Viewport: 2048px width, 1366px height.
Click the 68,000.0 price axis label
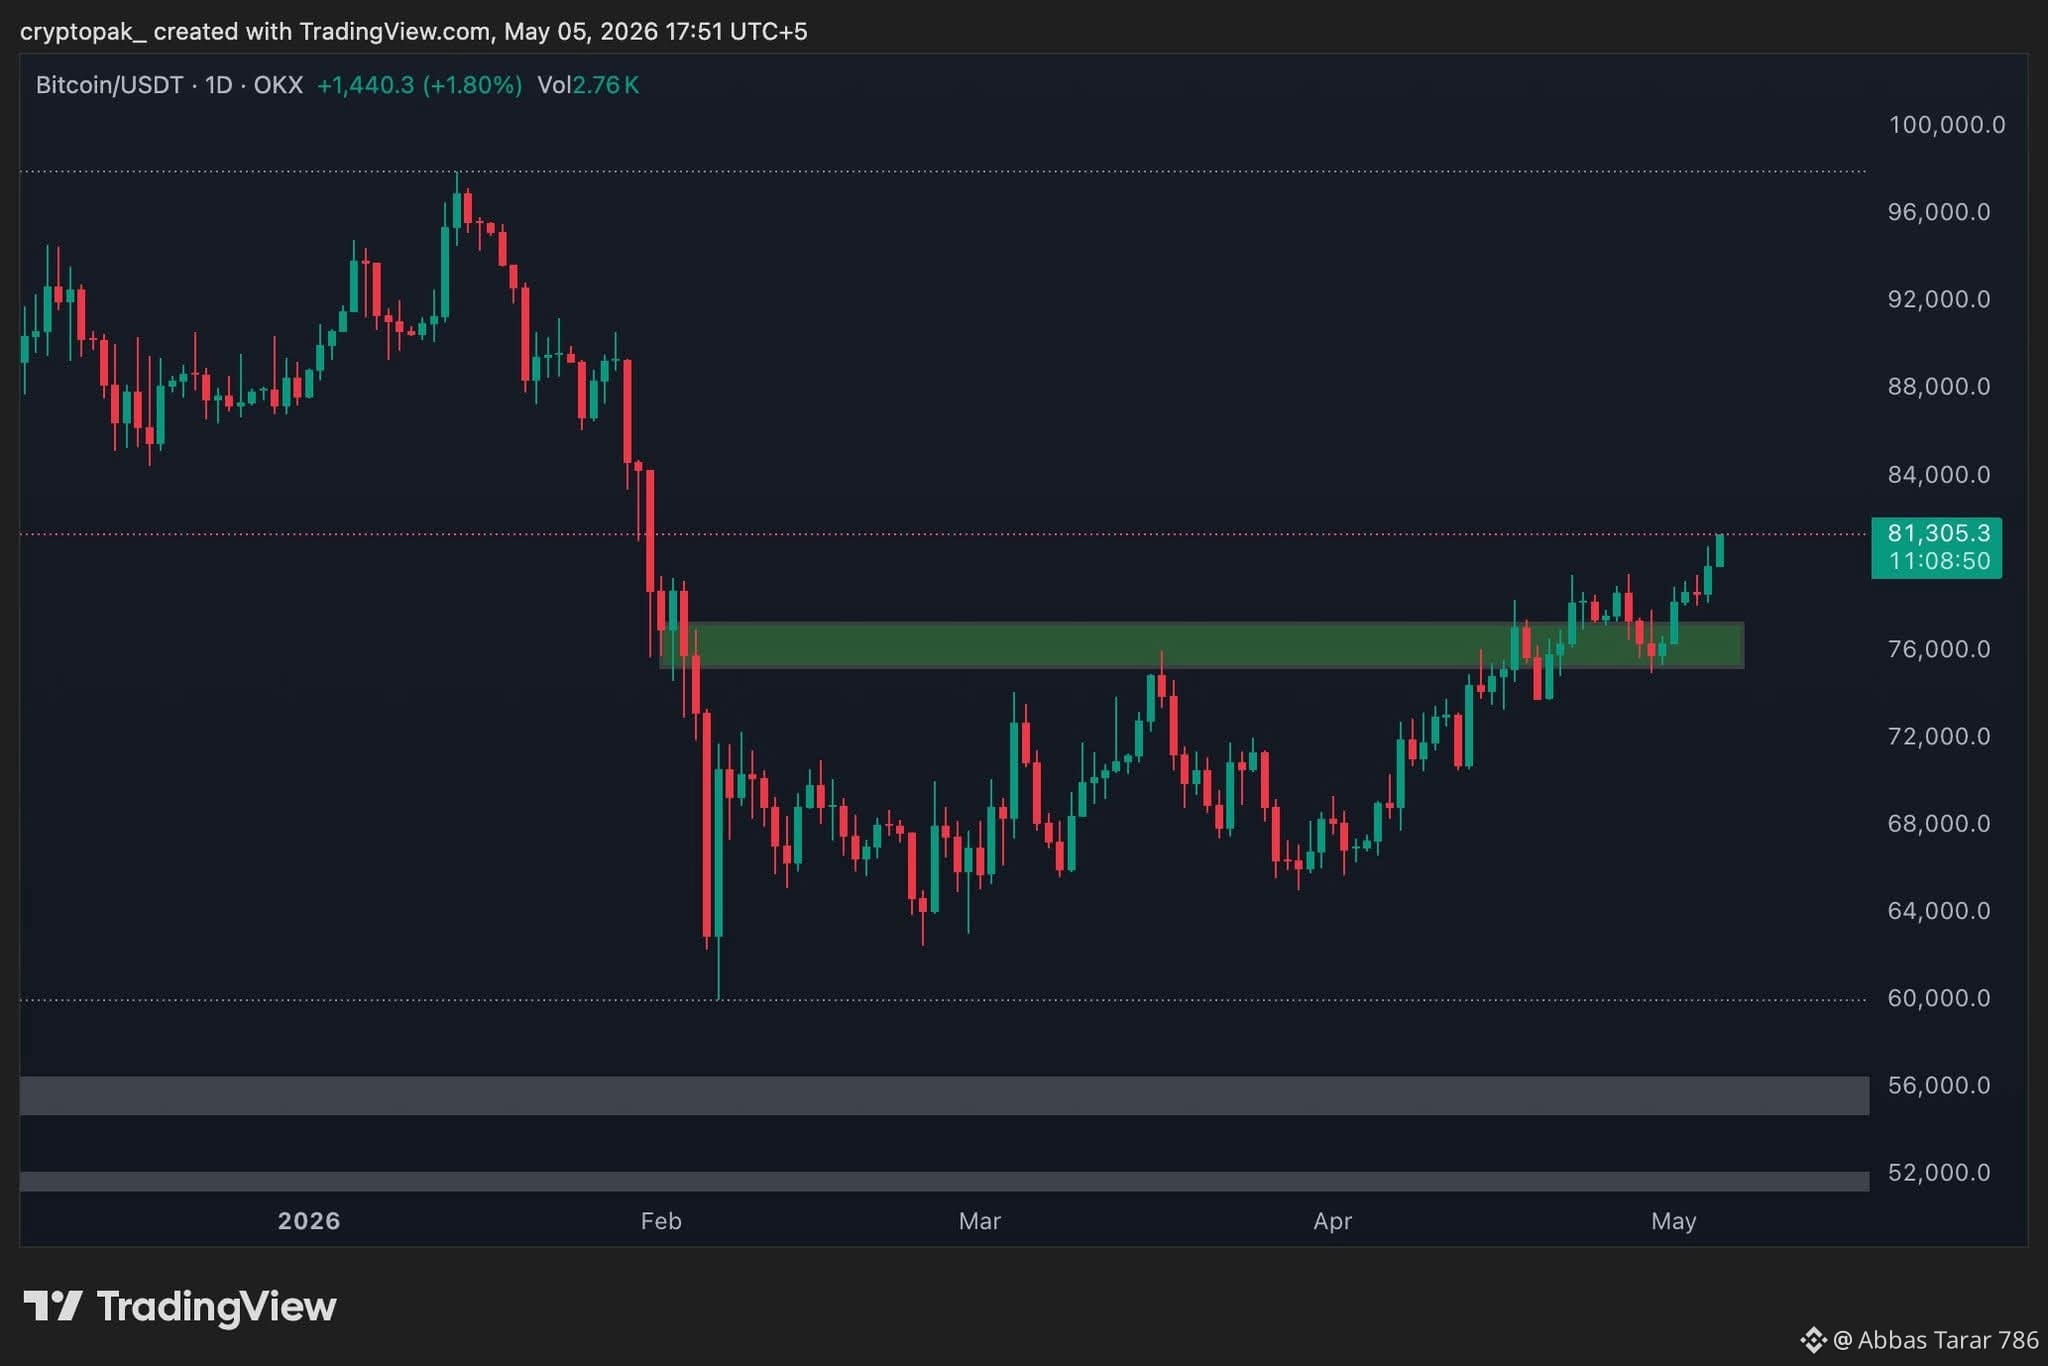(x=1938, y=823)
